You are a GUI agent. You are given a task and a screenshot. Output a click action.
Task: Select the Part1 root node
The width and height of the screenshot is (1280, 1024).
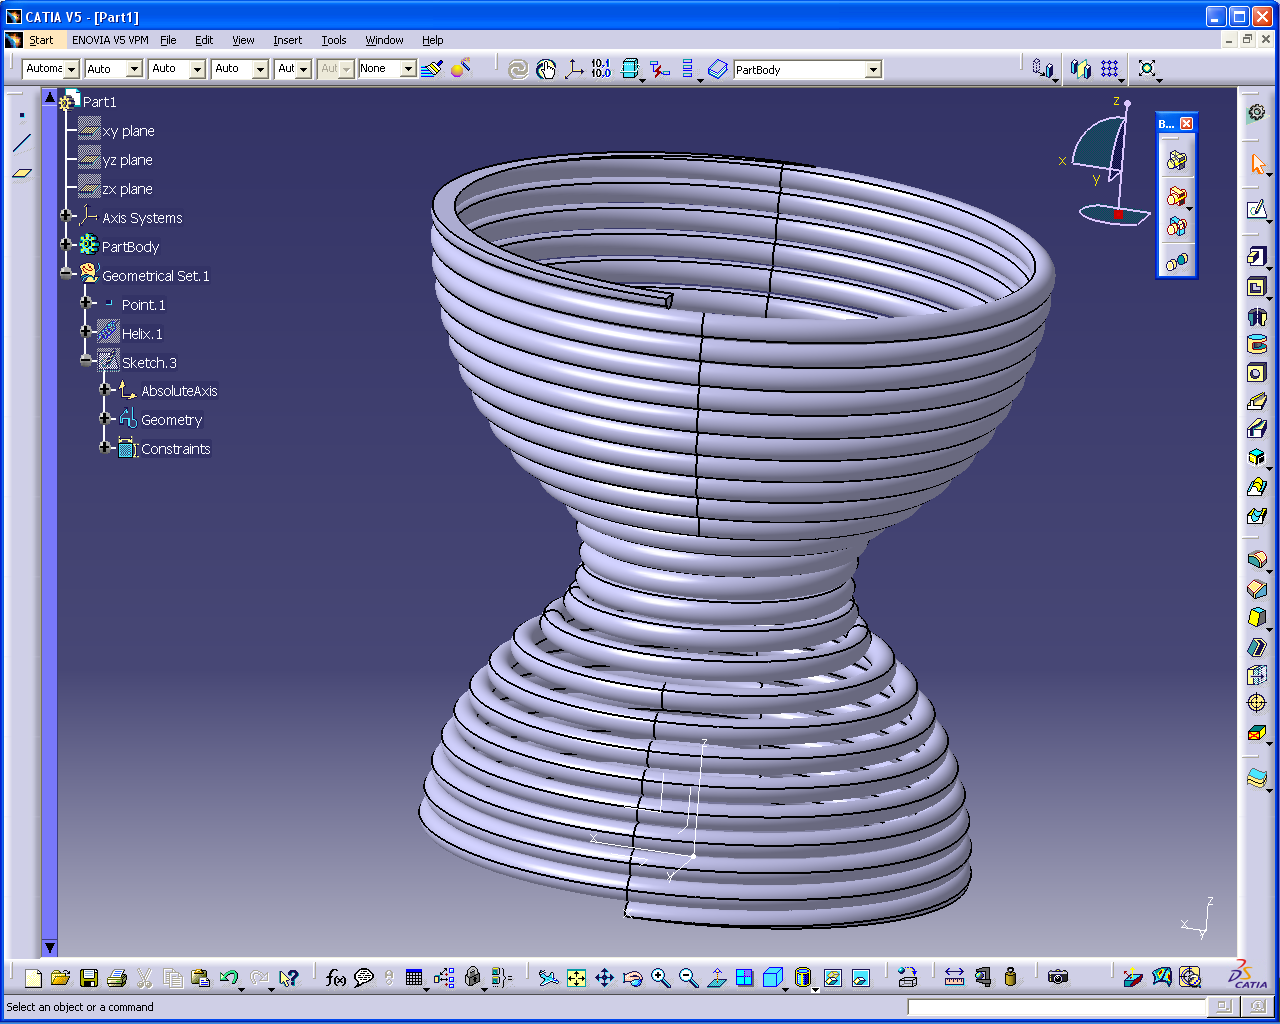click(x=99, y=102)
